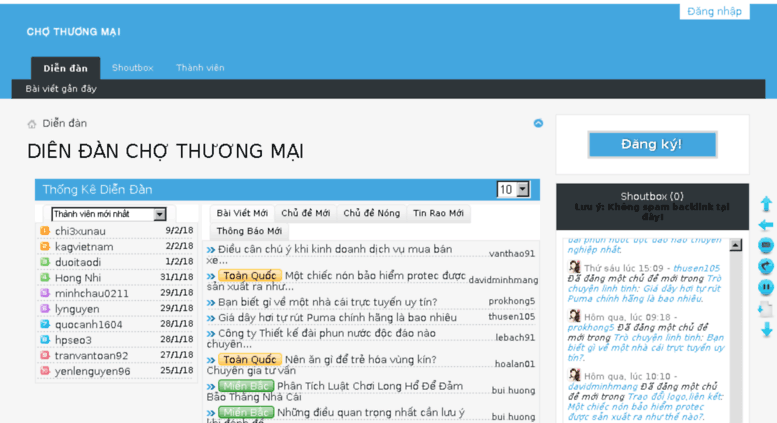Screen dimensions: 777x423
Task: Click the avatar beside davidminhmang shoutbox message
Action: pos(575,375)
